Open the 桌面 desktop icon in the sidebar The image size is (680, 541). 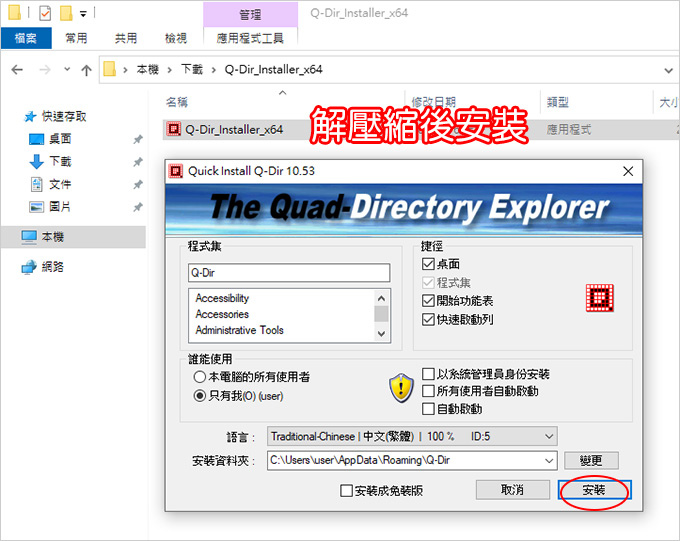click(36, 139)
